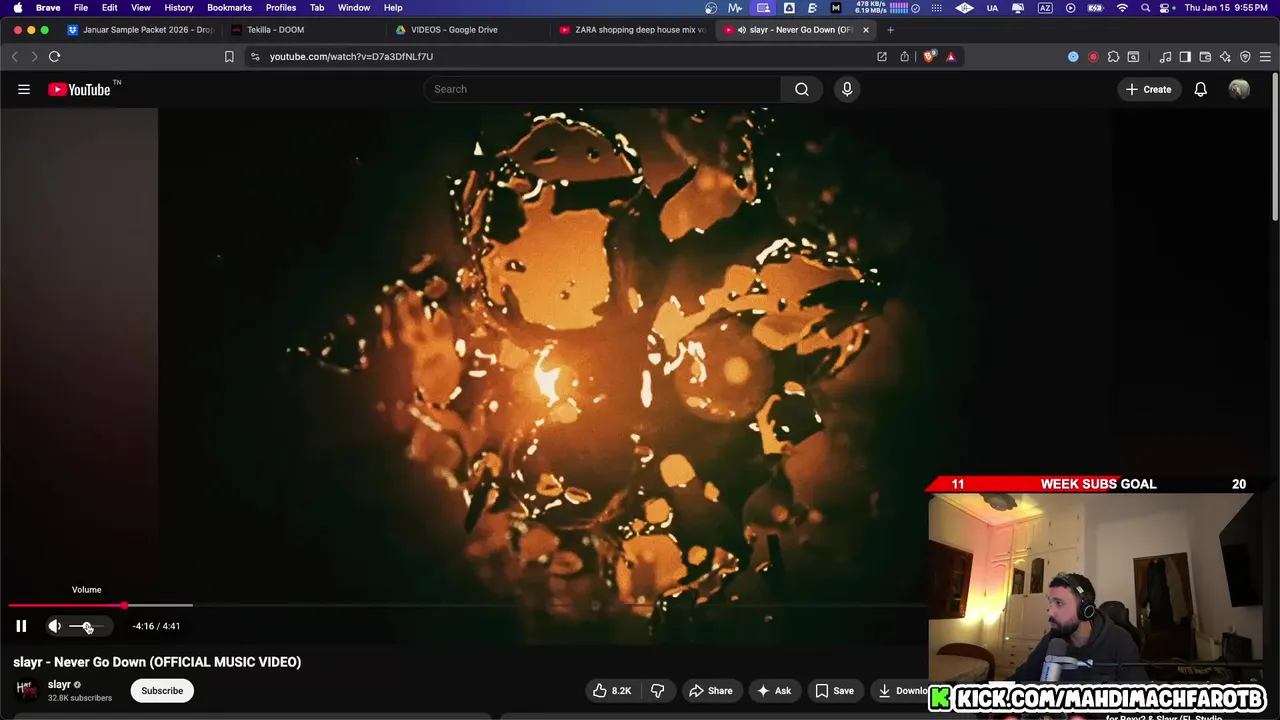Click the search magnifier button
The height and width of the screenshot is (720, 1280).
coord(802,89)
